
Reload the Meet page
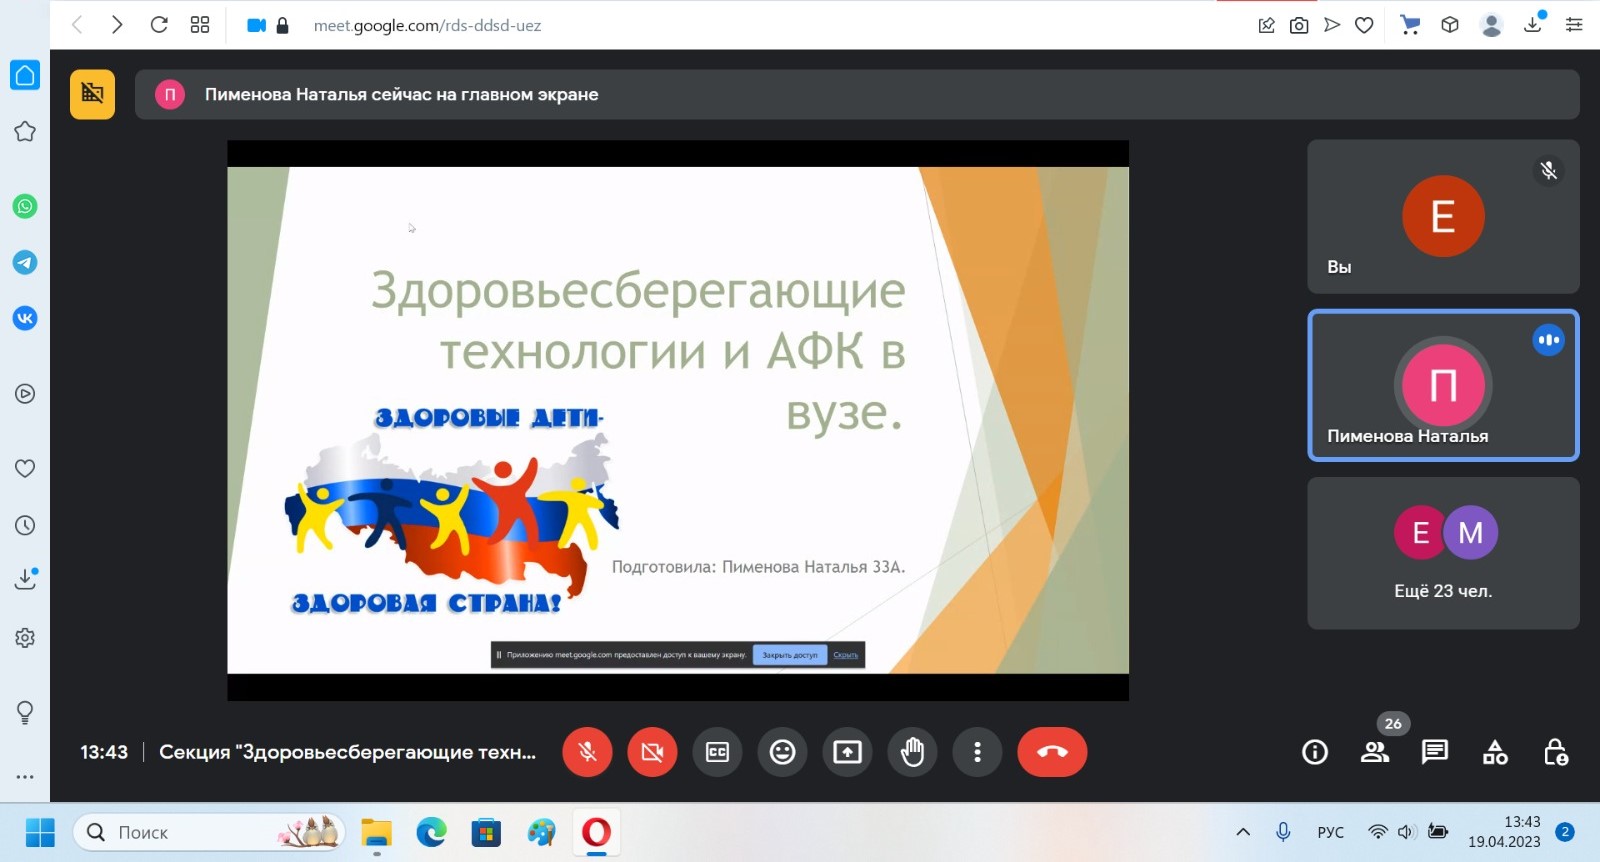pyautogui.click(x=159, y=25)
